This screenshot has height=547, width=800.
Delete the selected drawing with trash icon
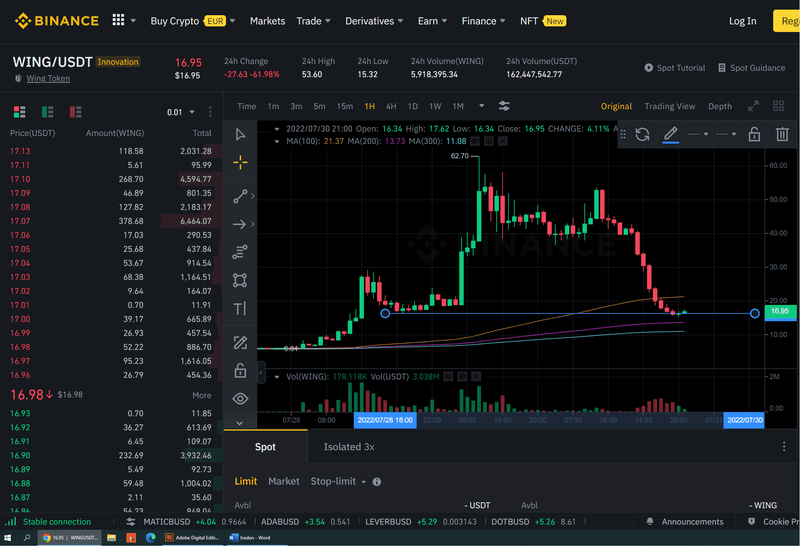pos(782,134)
